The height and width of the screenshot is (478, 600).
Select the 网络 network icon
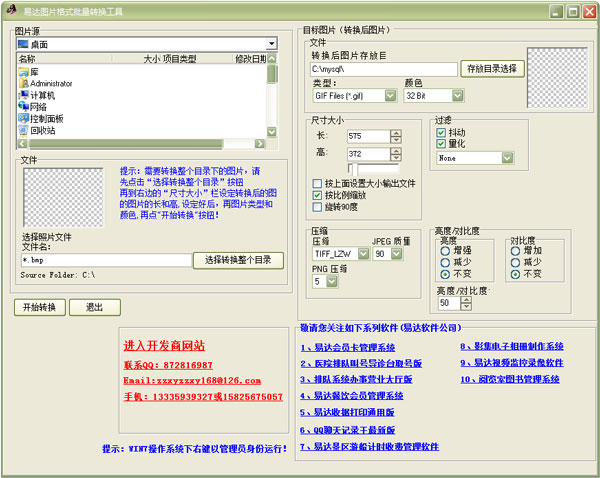tap(24, 106)
